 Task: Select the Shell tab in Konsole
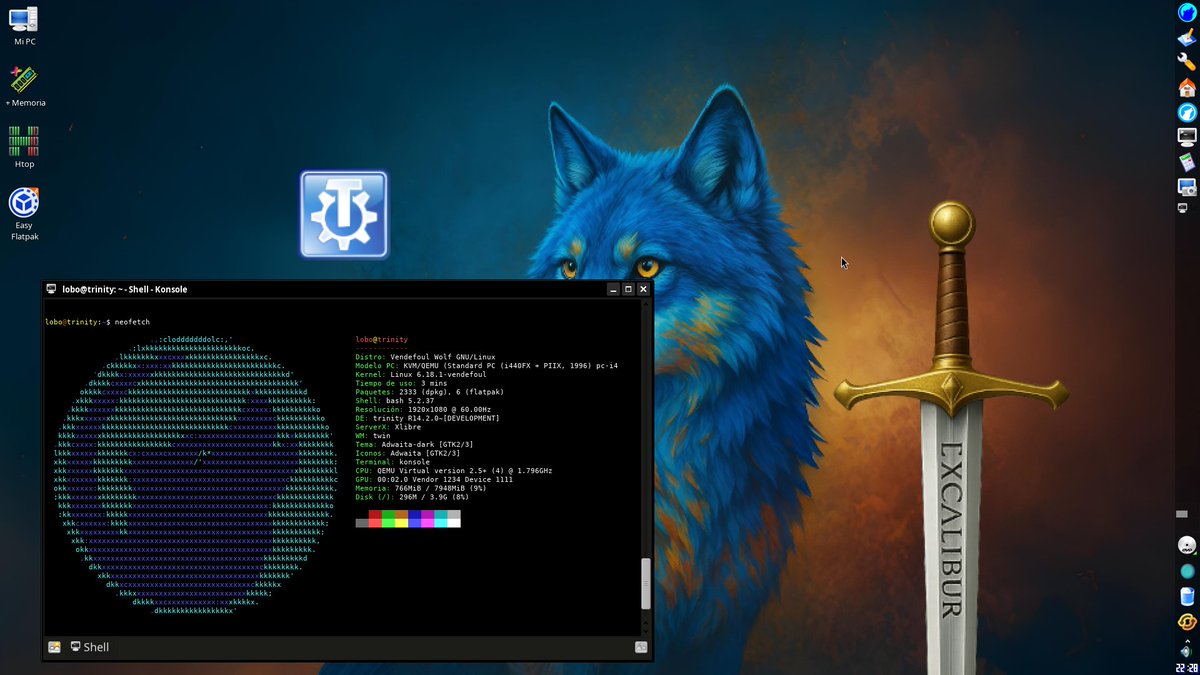(90, 647)
